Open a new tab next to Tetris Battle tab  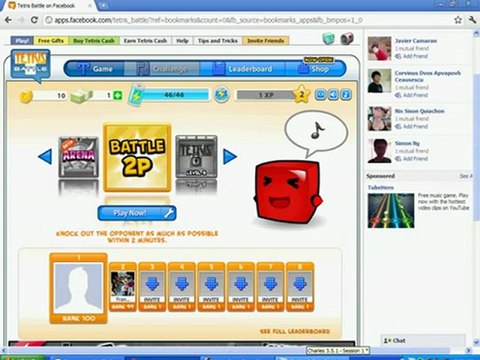pos(104,5)
